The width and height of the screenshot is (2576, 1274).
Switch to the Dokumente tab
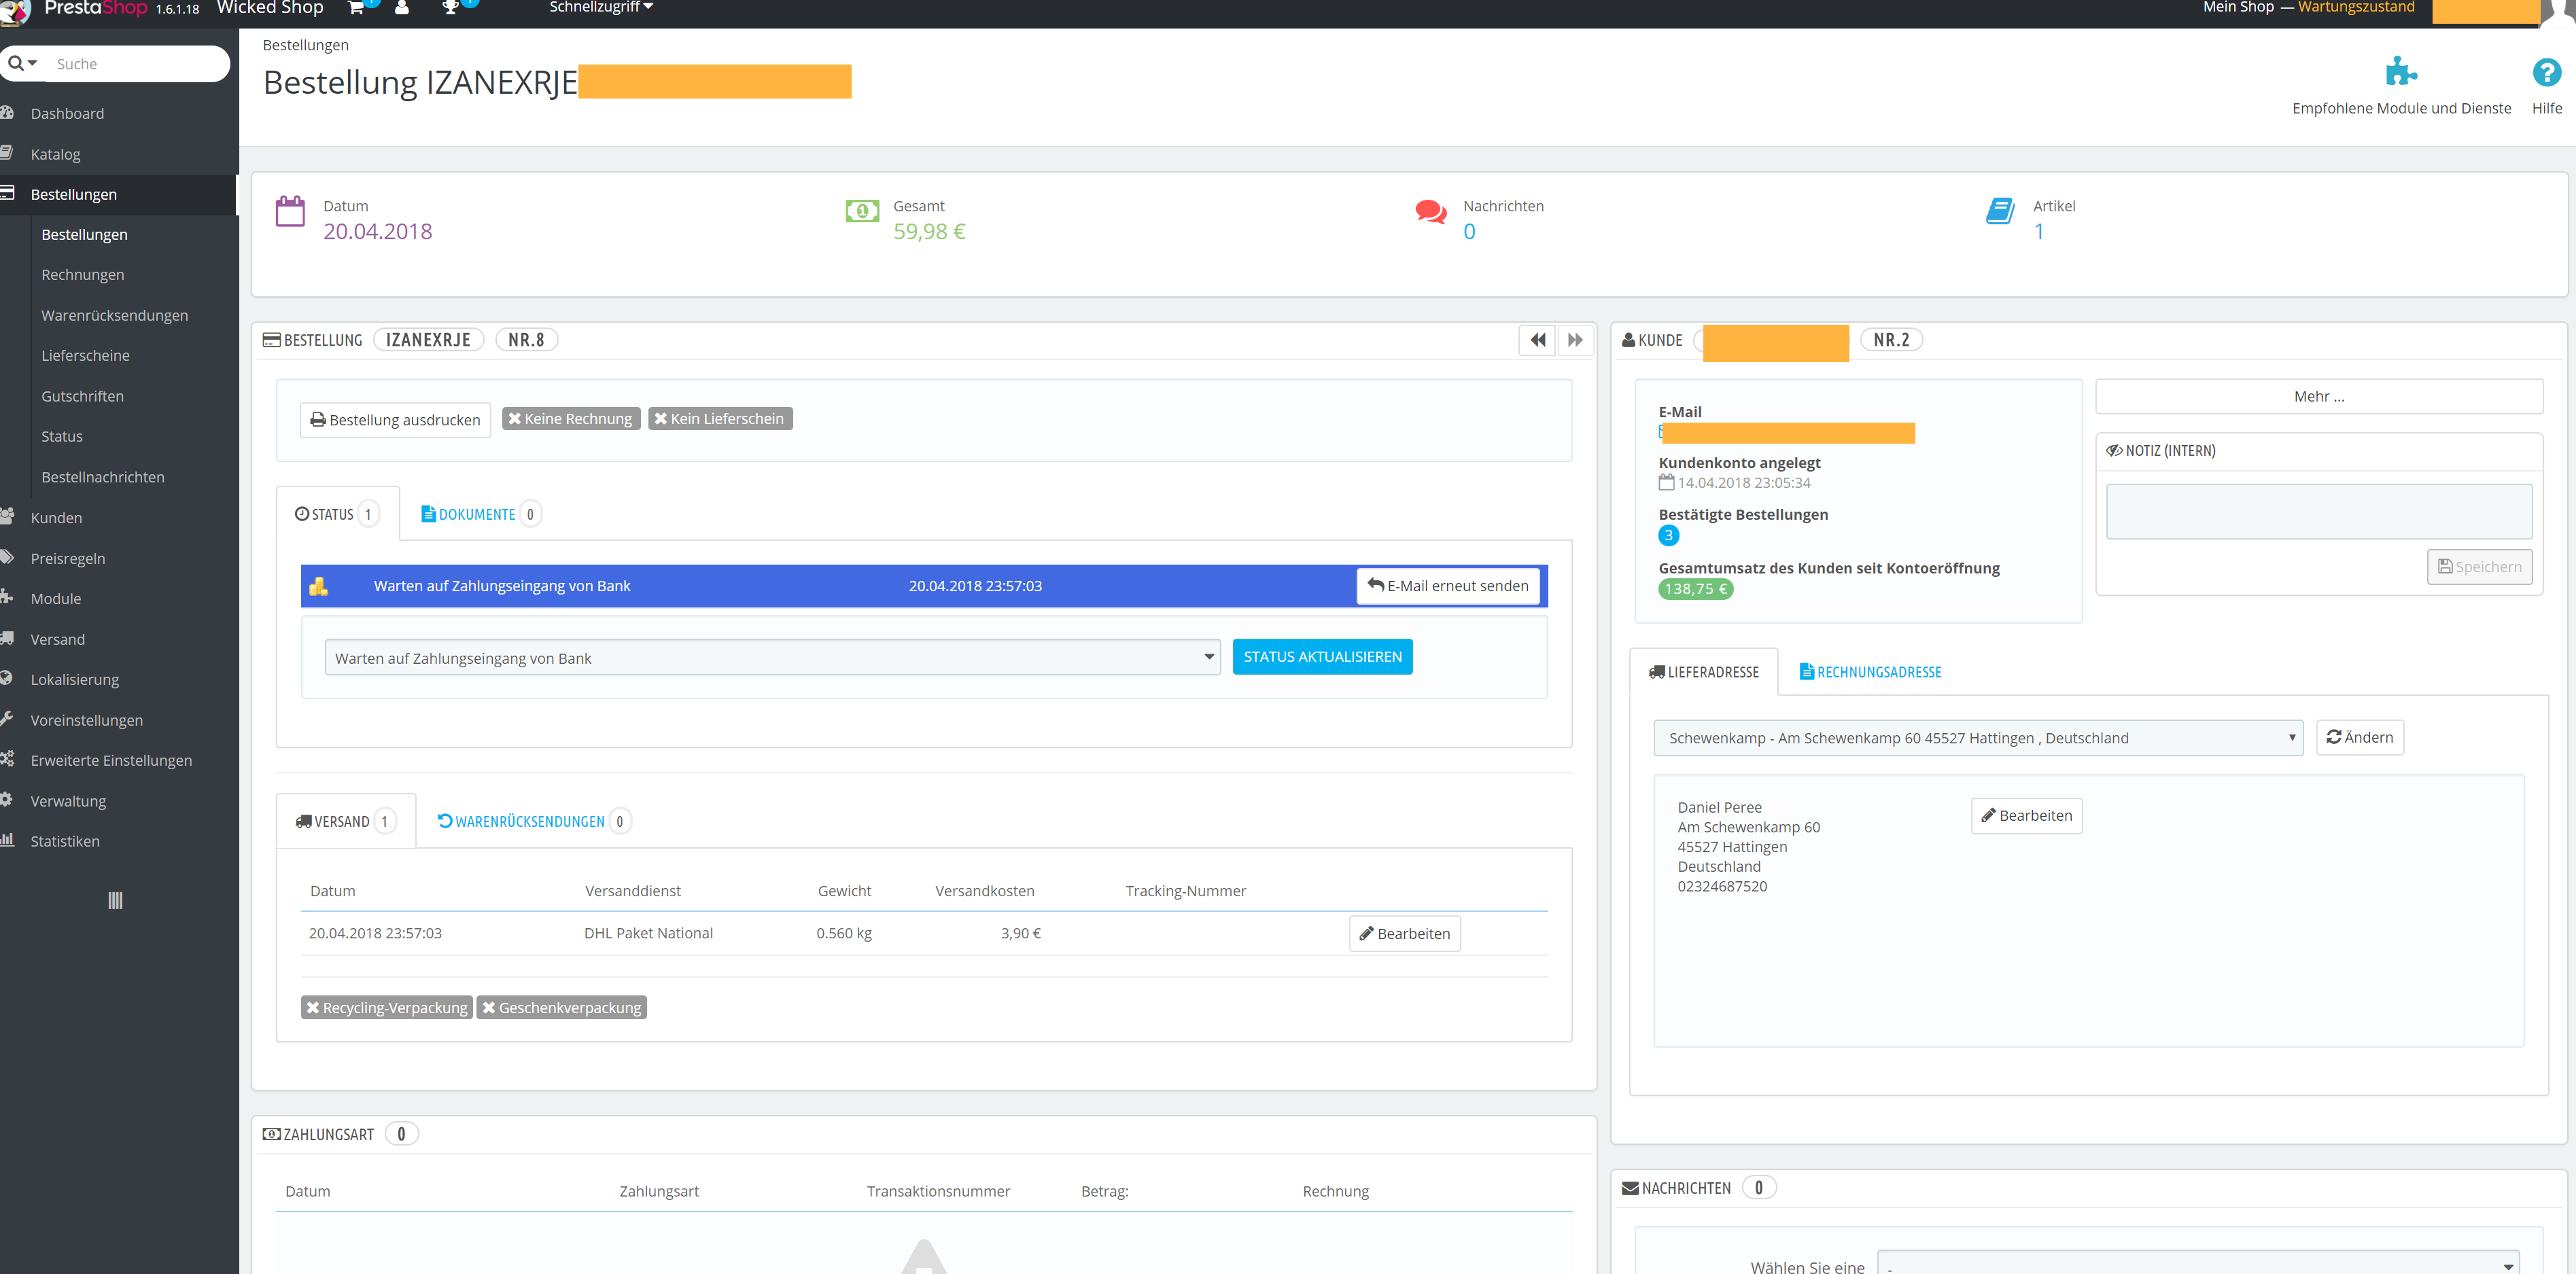click(478, 514)
